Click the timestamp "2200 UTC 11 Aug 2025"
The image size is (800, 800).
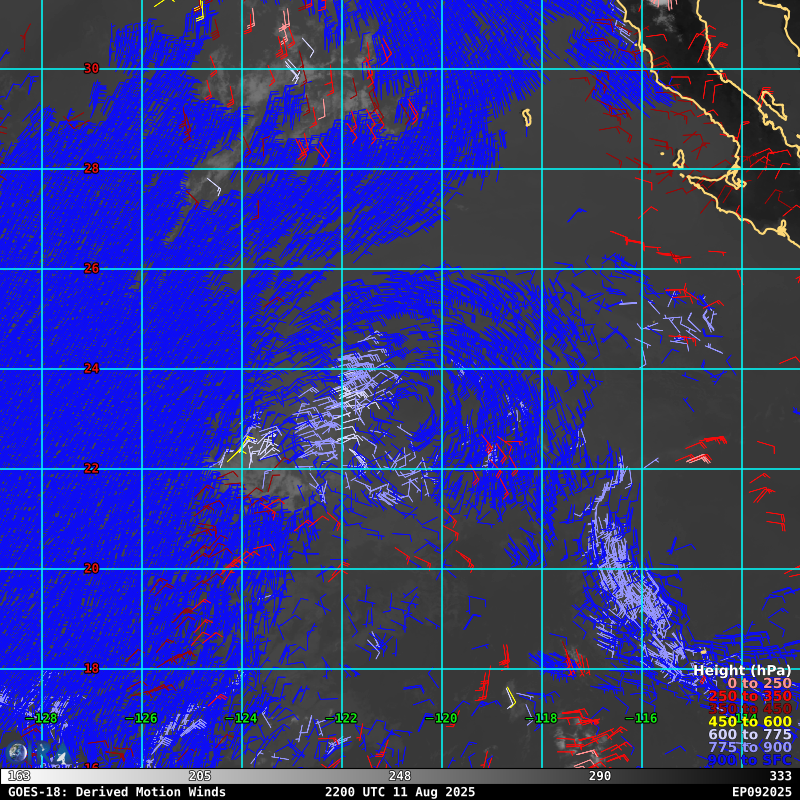[400, 792]
